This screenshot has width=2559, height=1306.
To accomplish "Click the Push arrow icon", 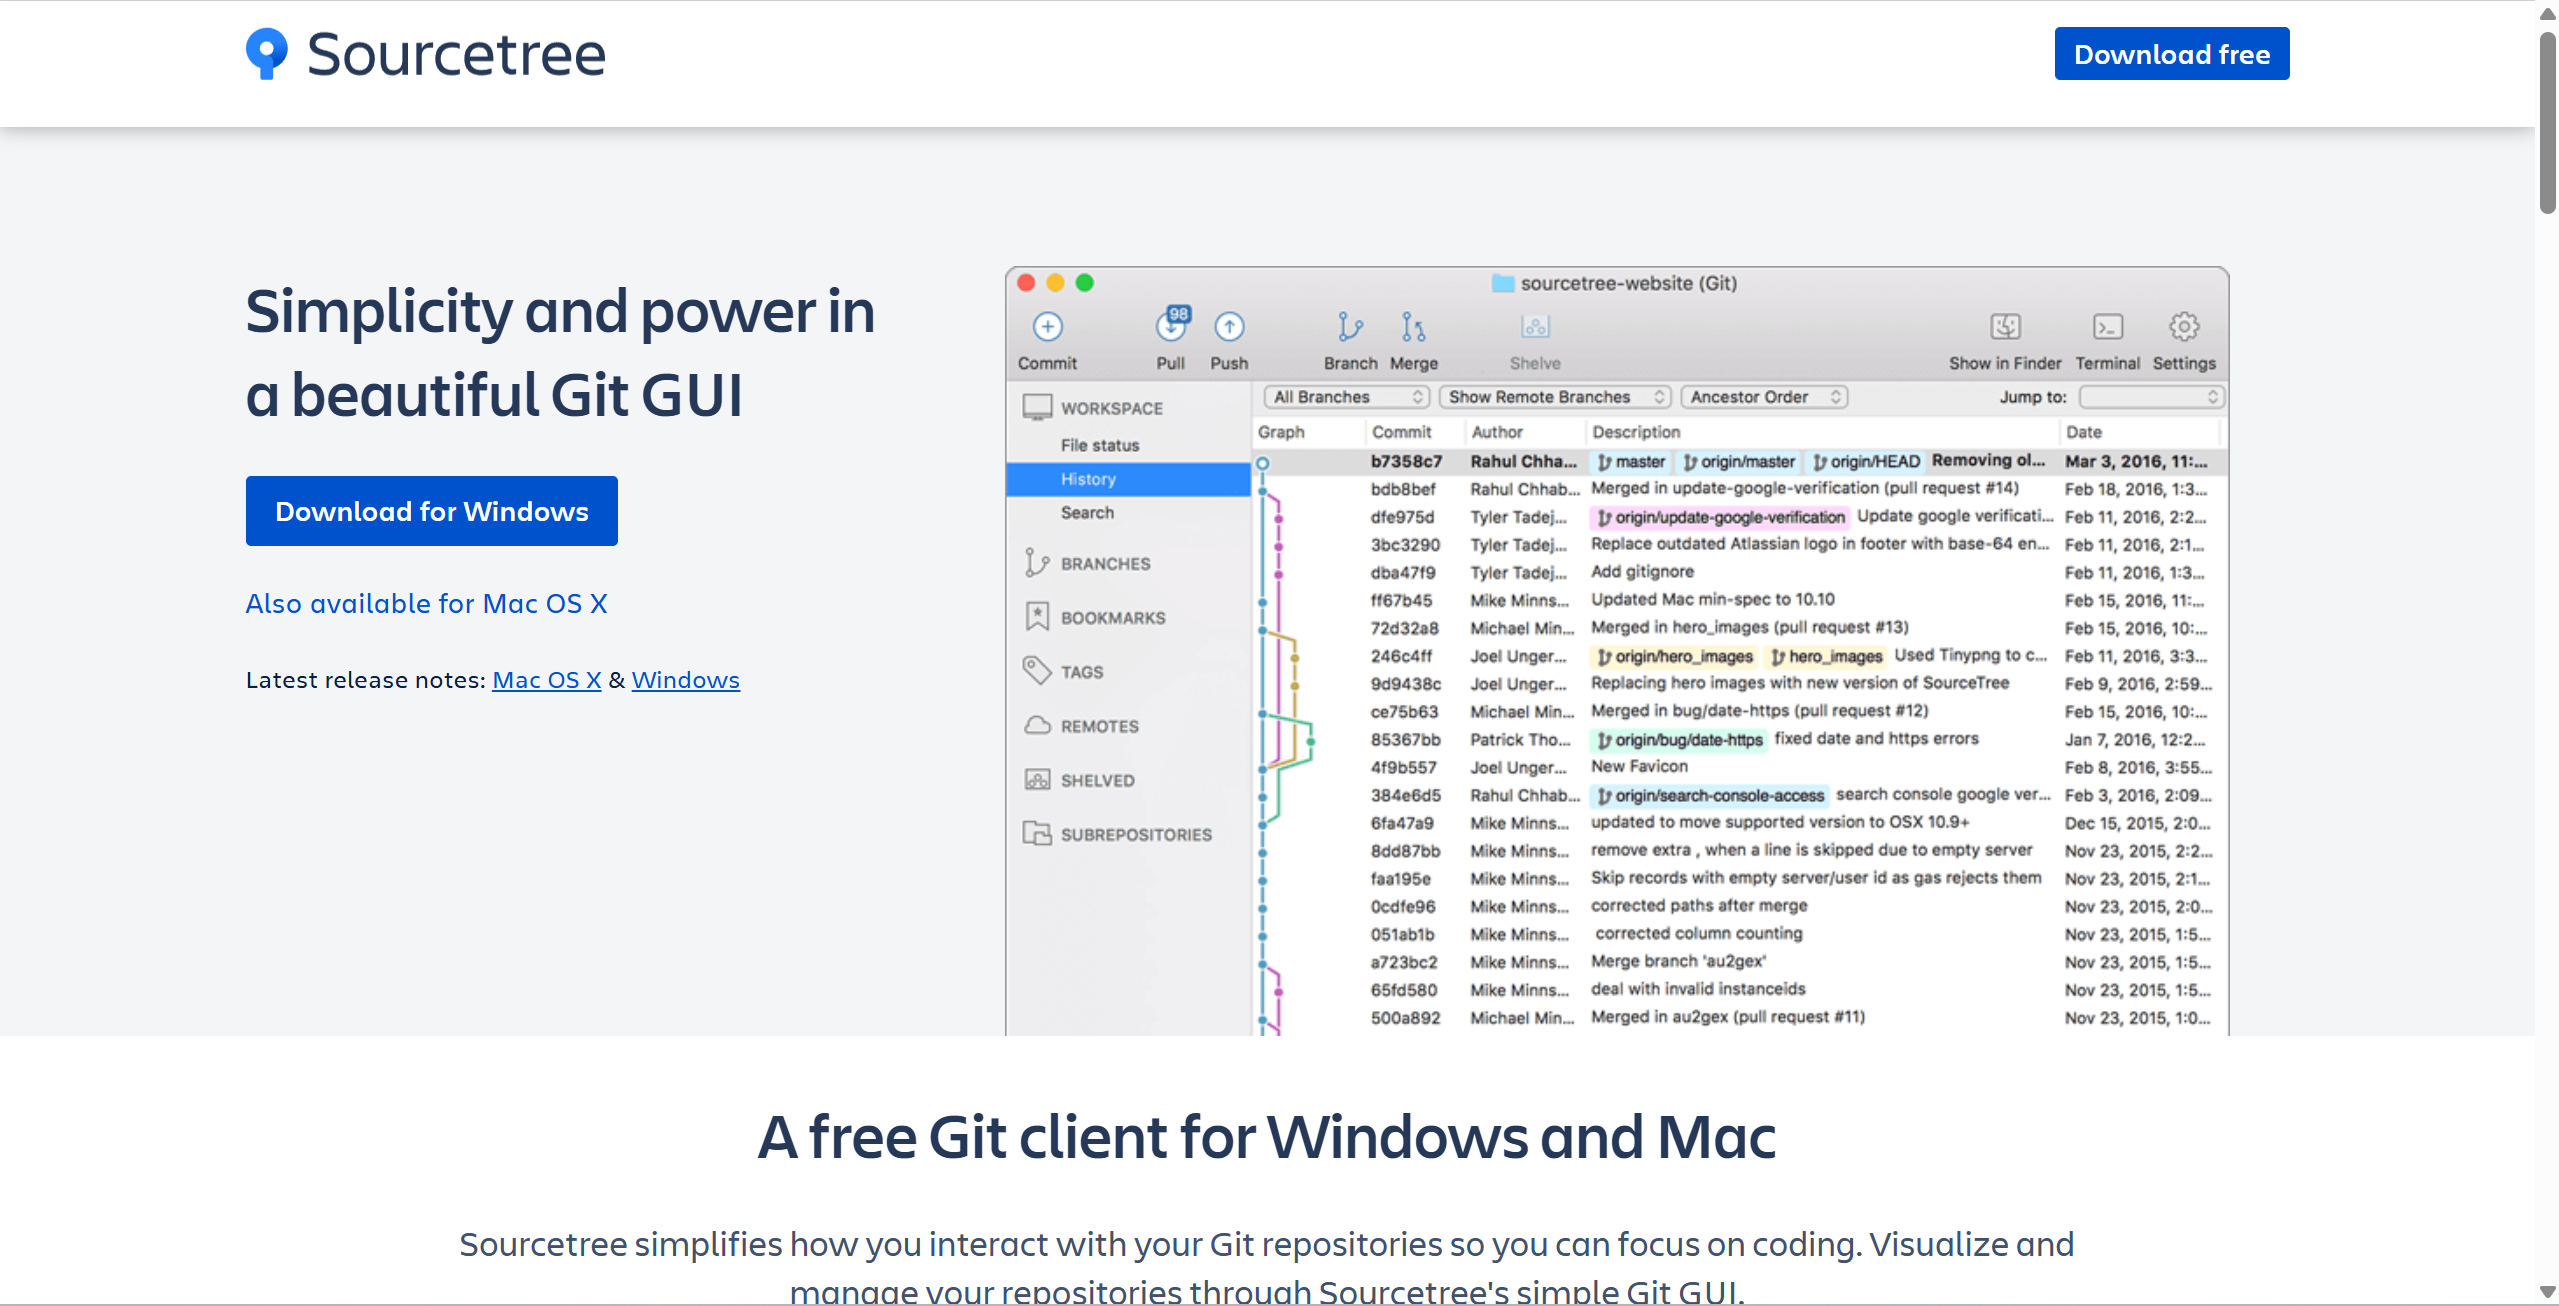I will (x=1229, y=327).
